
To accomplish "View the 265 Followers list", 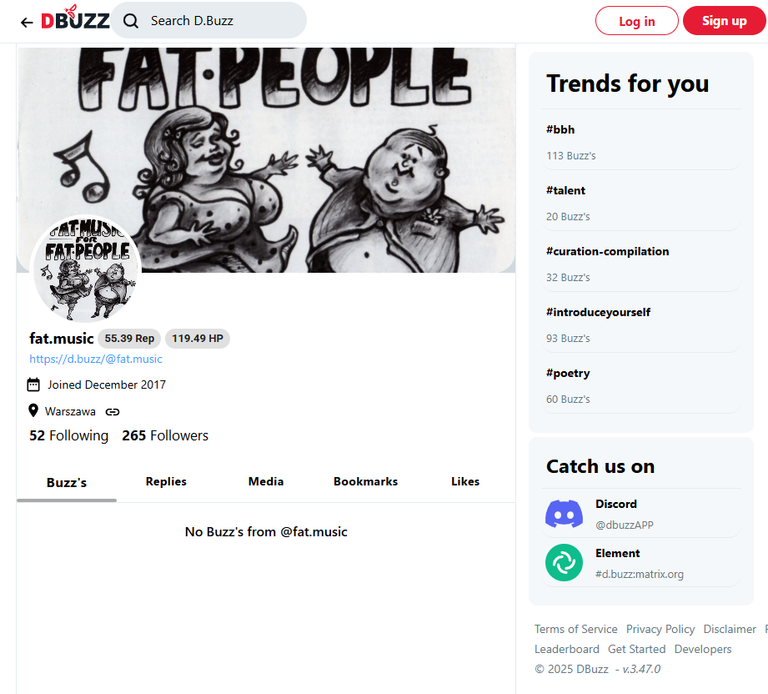I will (x=165, y=435).
